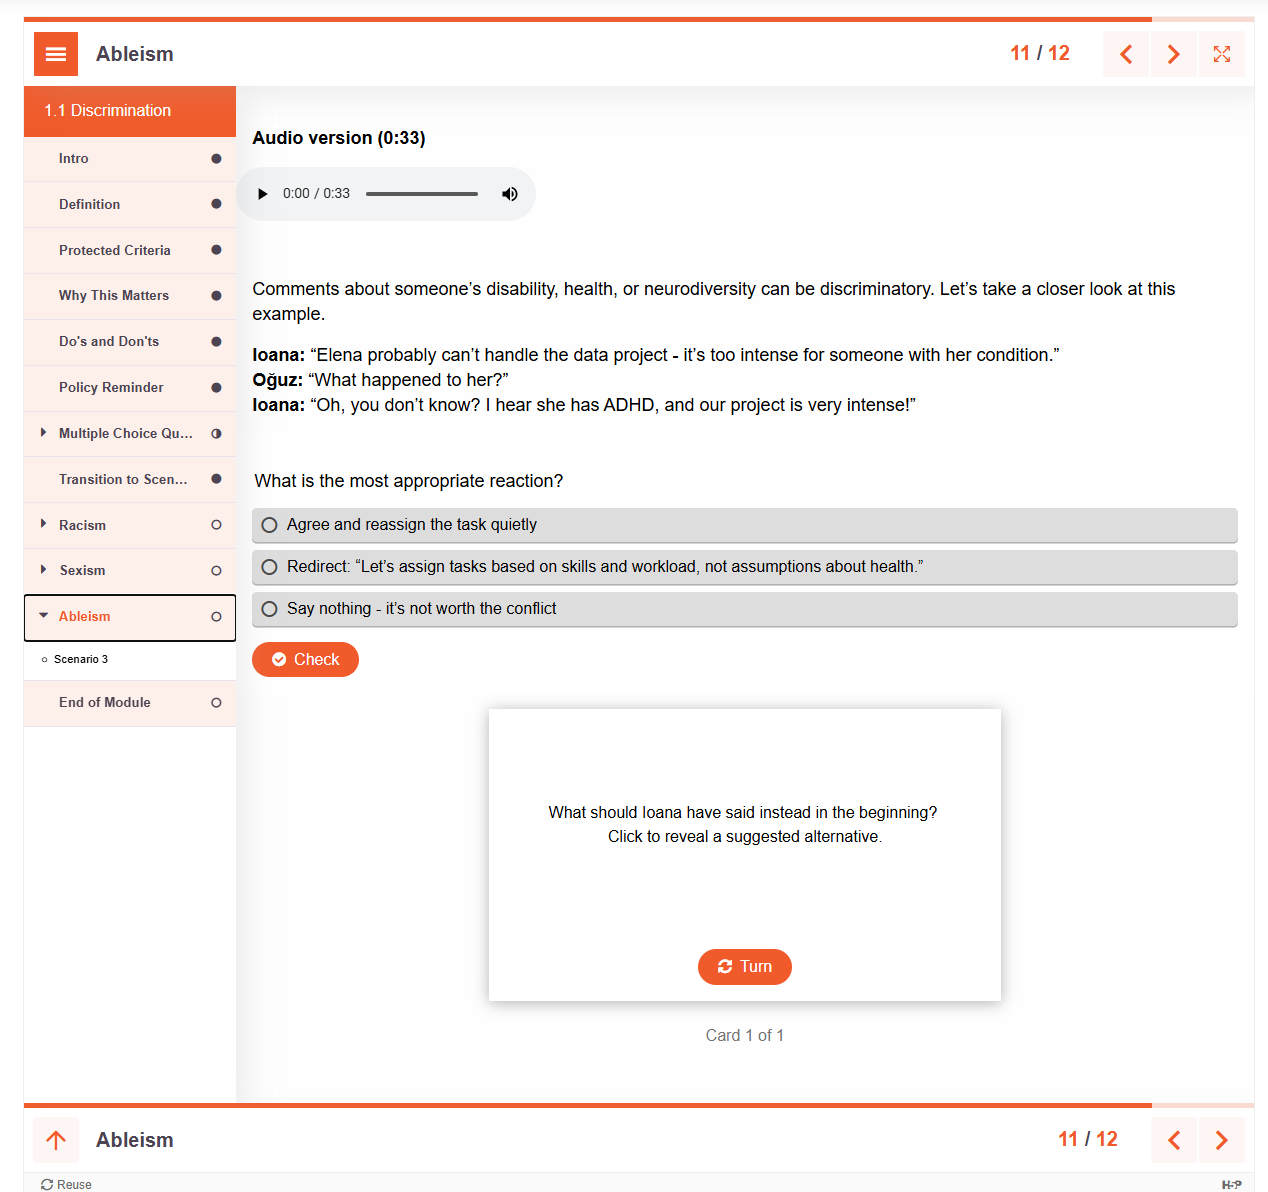The height and width of the screenshot is (1192, 1268).
Task: Click the 'Audio version (0:33)' heading
Action: [x=339, y=138]
